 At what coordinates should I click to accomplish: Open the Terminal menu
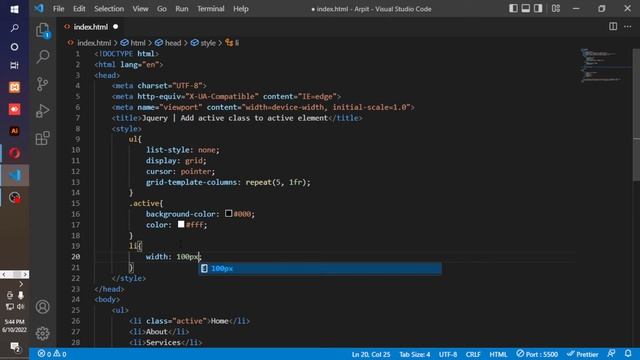point(211,9)
